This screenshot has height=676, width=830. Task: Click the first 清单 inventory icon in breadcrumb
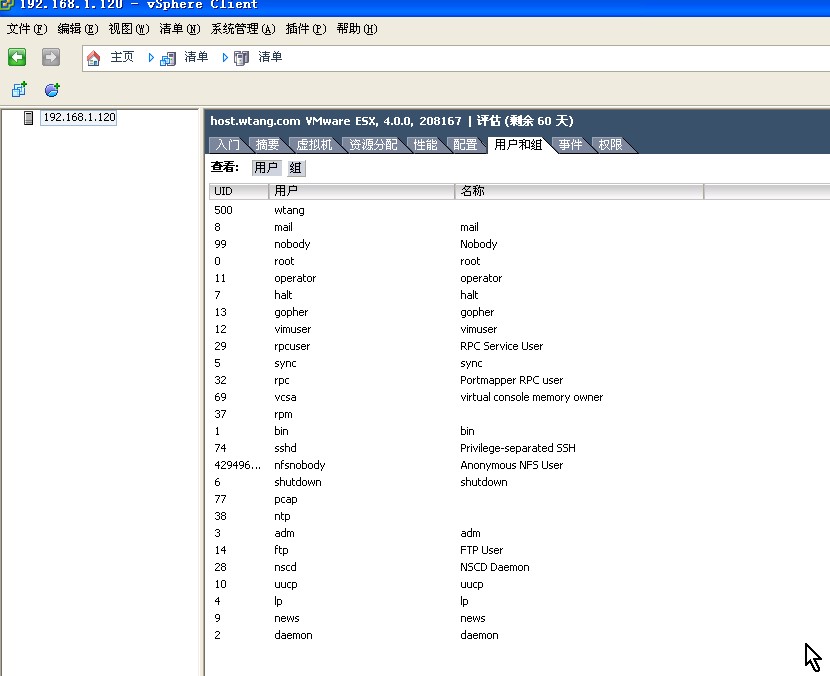tap(168, 58)
